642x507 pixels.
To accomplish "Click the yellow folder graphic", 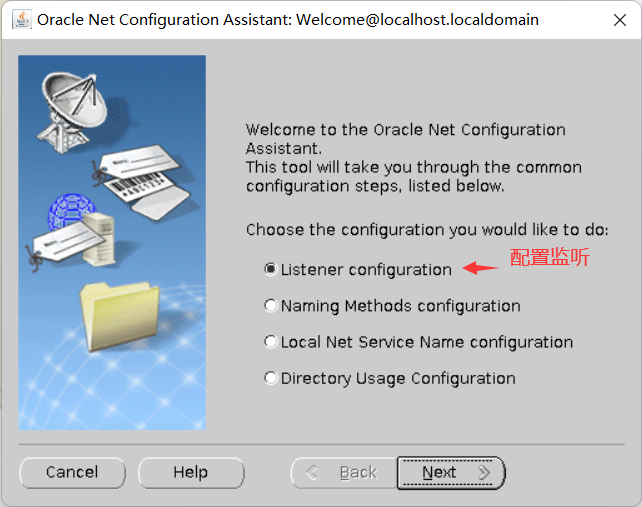I will 120,316.
